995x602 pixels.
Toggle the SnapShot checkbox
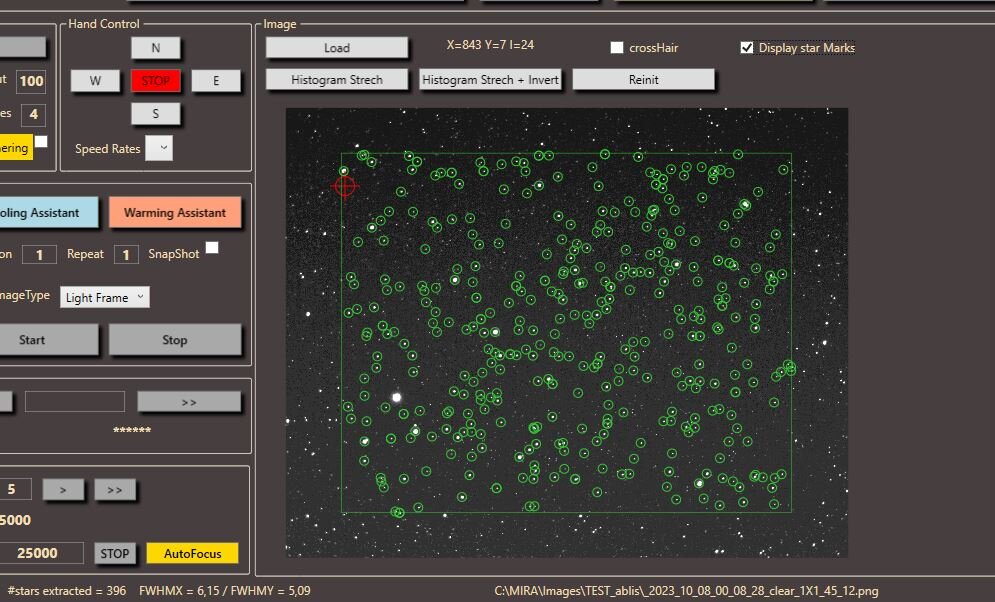212,247
